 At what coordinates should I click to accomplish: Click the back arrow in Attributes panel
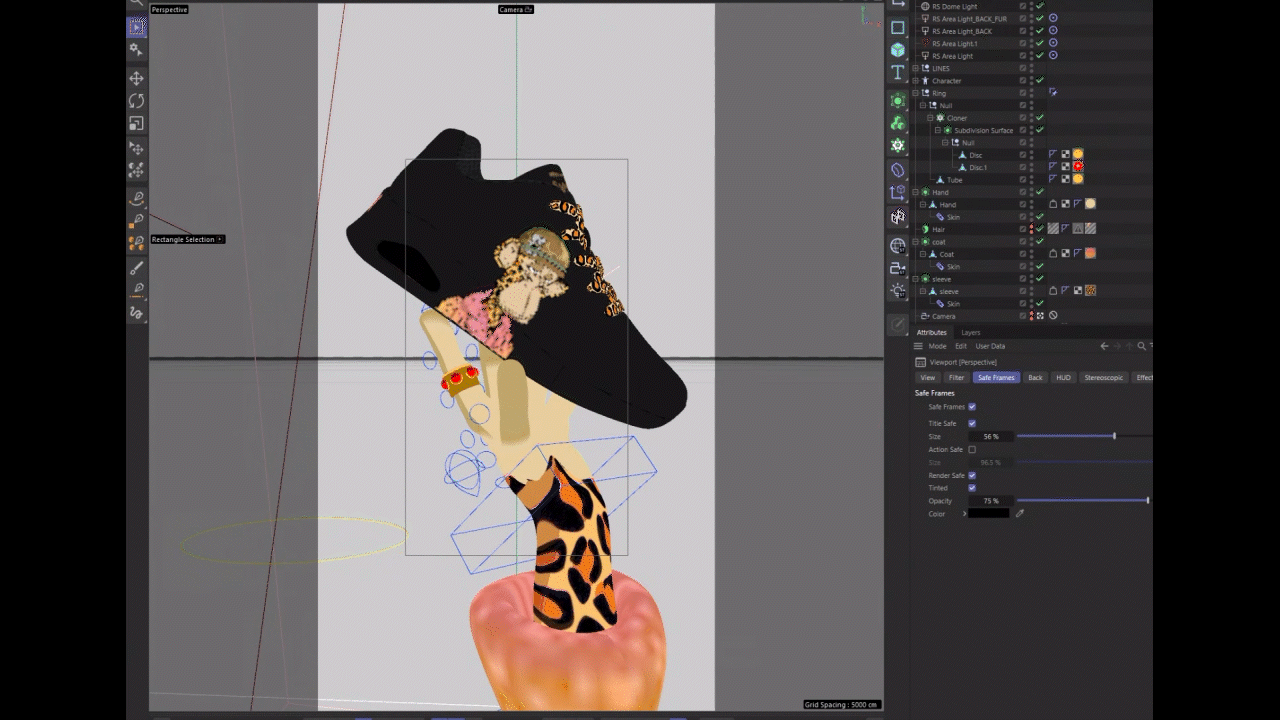(1104, 346)
